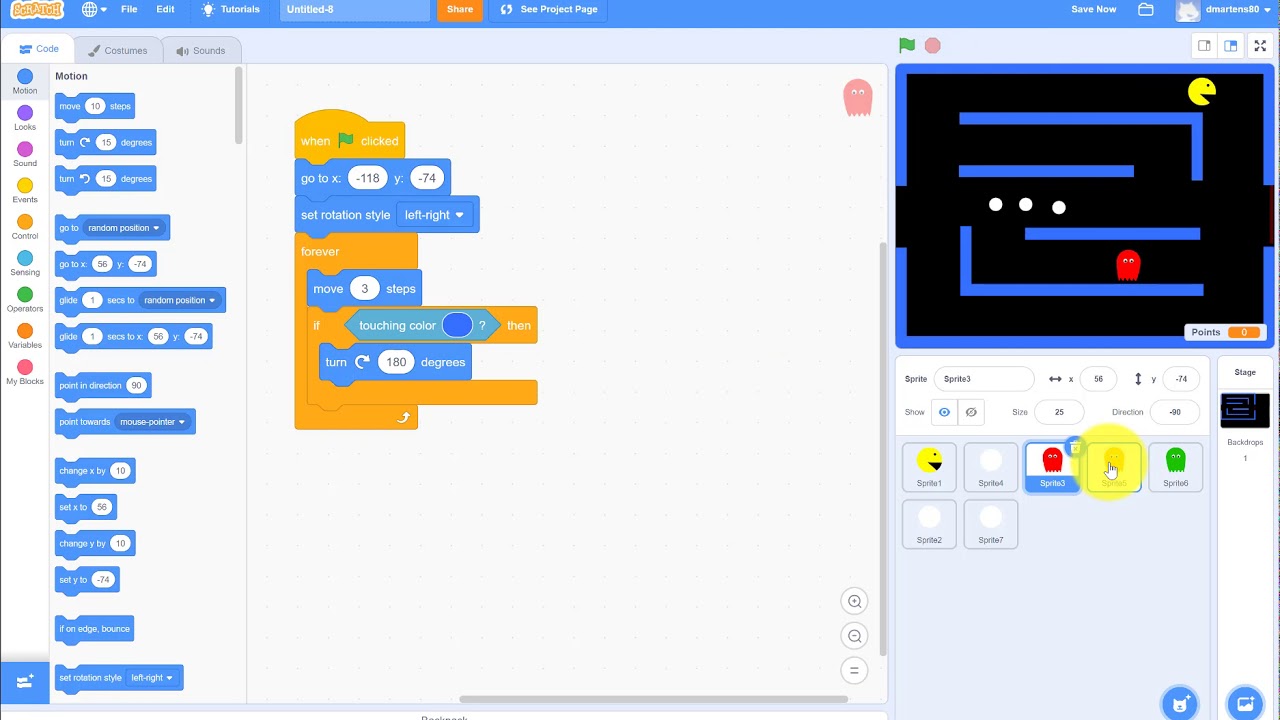Click the Share button
This screenshot has height=720, width=1280.
(x=460, y=9)
